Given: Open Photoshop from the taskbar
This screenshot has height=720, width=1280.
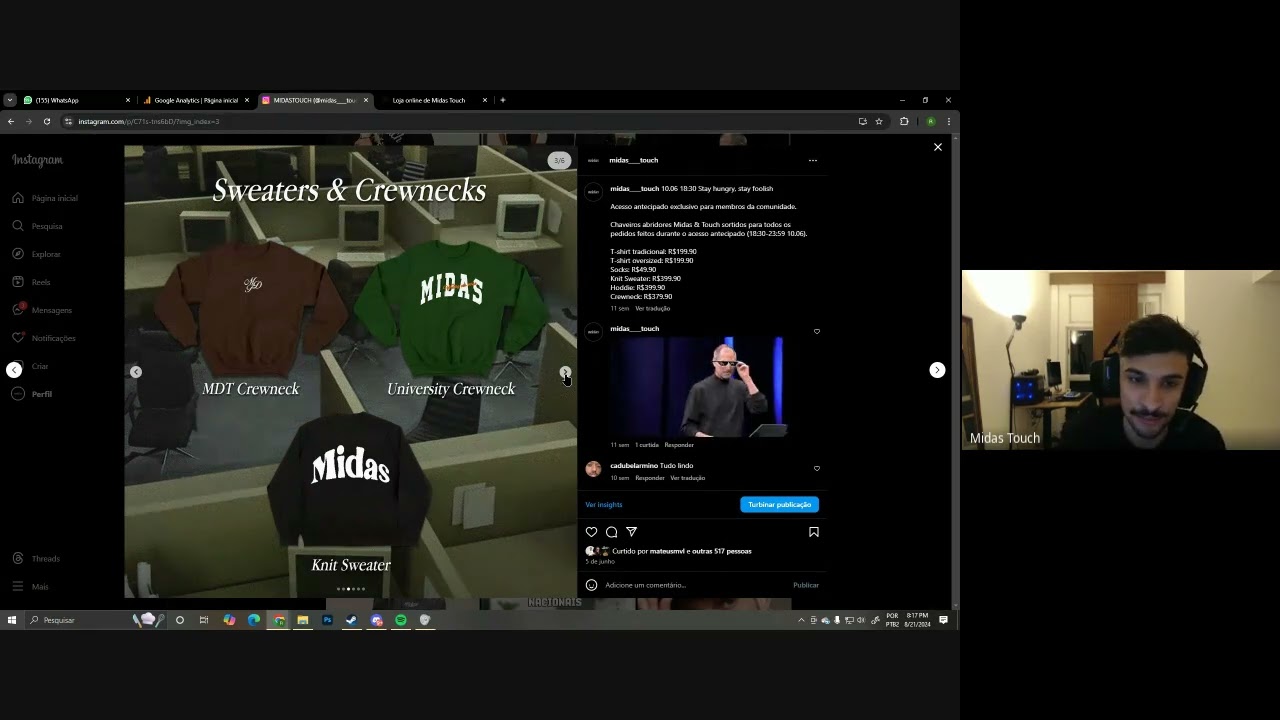Looking at the screenshot, I should click(x=327, y=620).
